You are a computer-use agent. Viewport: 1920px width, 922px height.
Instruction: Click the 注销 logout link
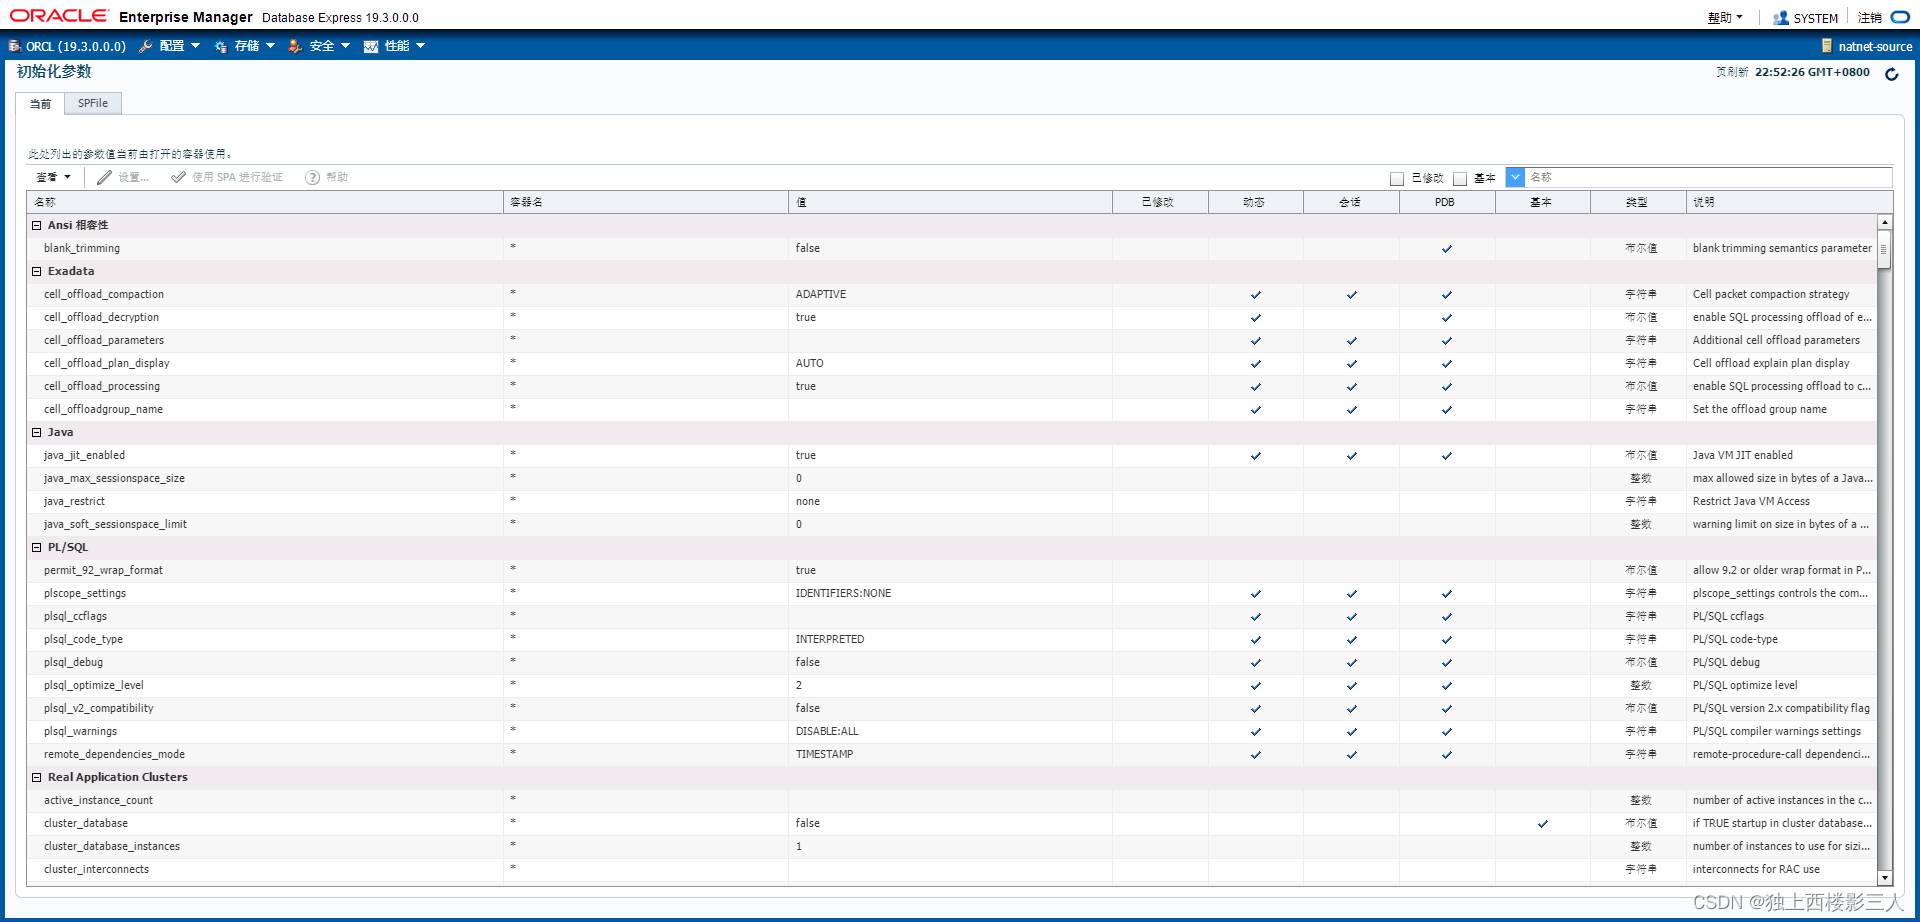[x=1870, y=18]
